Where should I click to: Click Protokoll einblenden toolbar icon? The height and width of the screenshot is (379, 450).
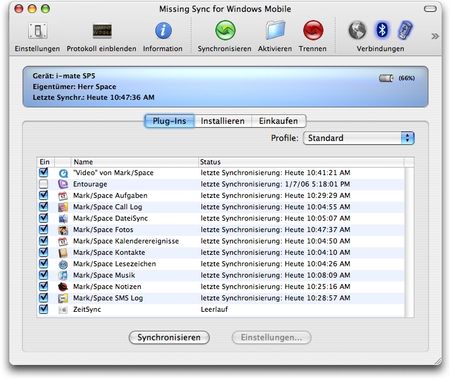tap(102, 31)
